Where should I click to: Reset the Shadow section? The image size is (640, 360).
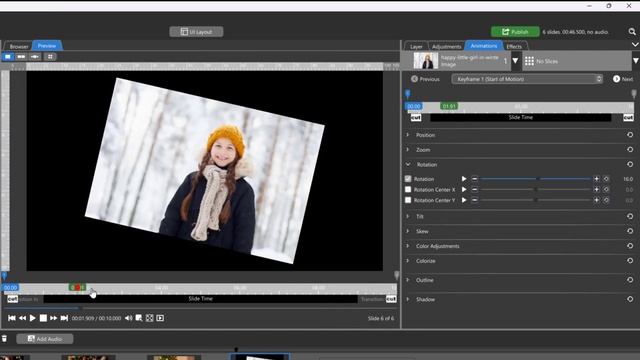click(x=630, y=299)
